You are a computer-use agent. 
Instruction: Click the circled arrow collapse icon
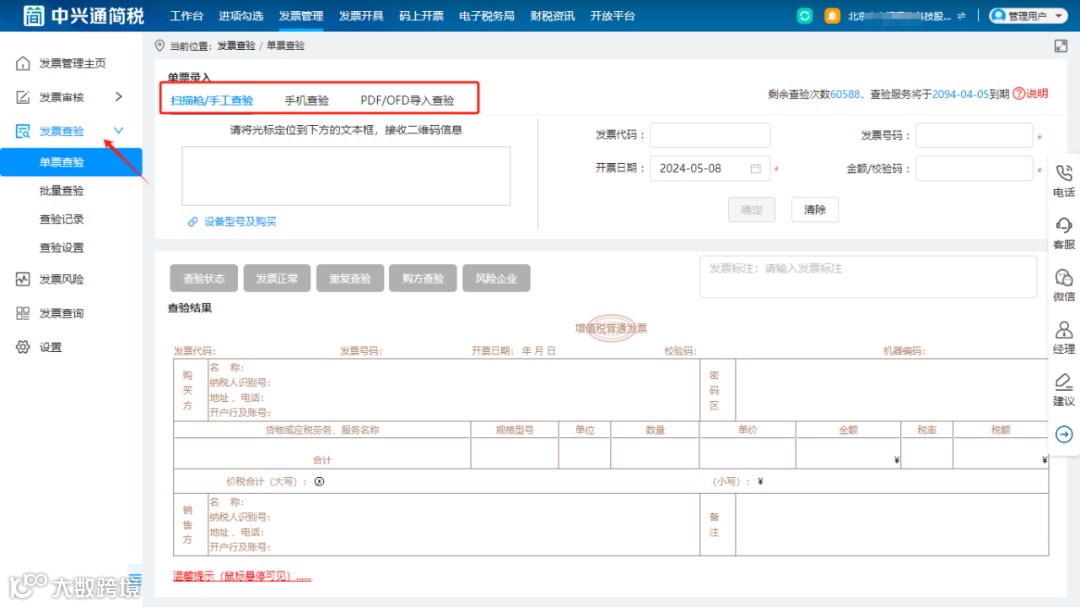[x=1063, y=434]
